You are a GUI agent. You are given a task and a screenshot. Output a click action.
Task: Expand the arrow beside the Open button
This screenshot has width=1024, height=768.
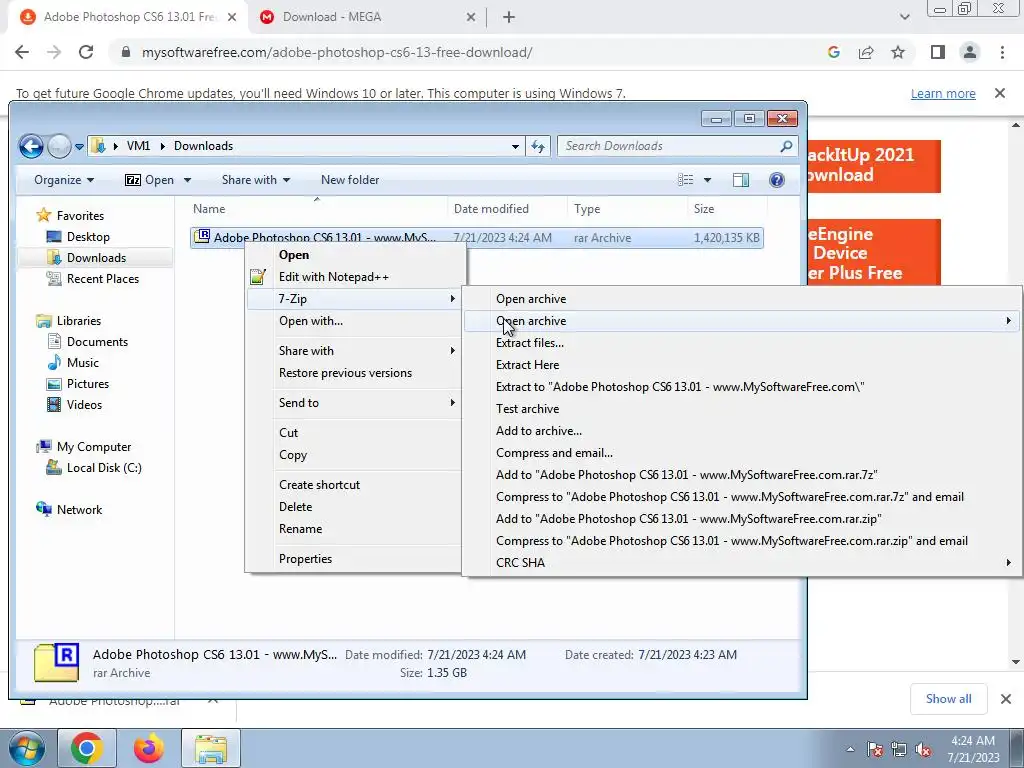[x=187, y=180]
